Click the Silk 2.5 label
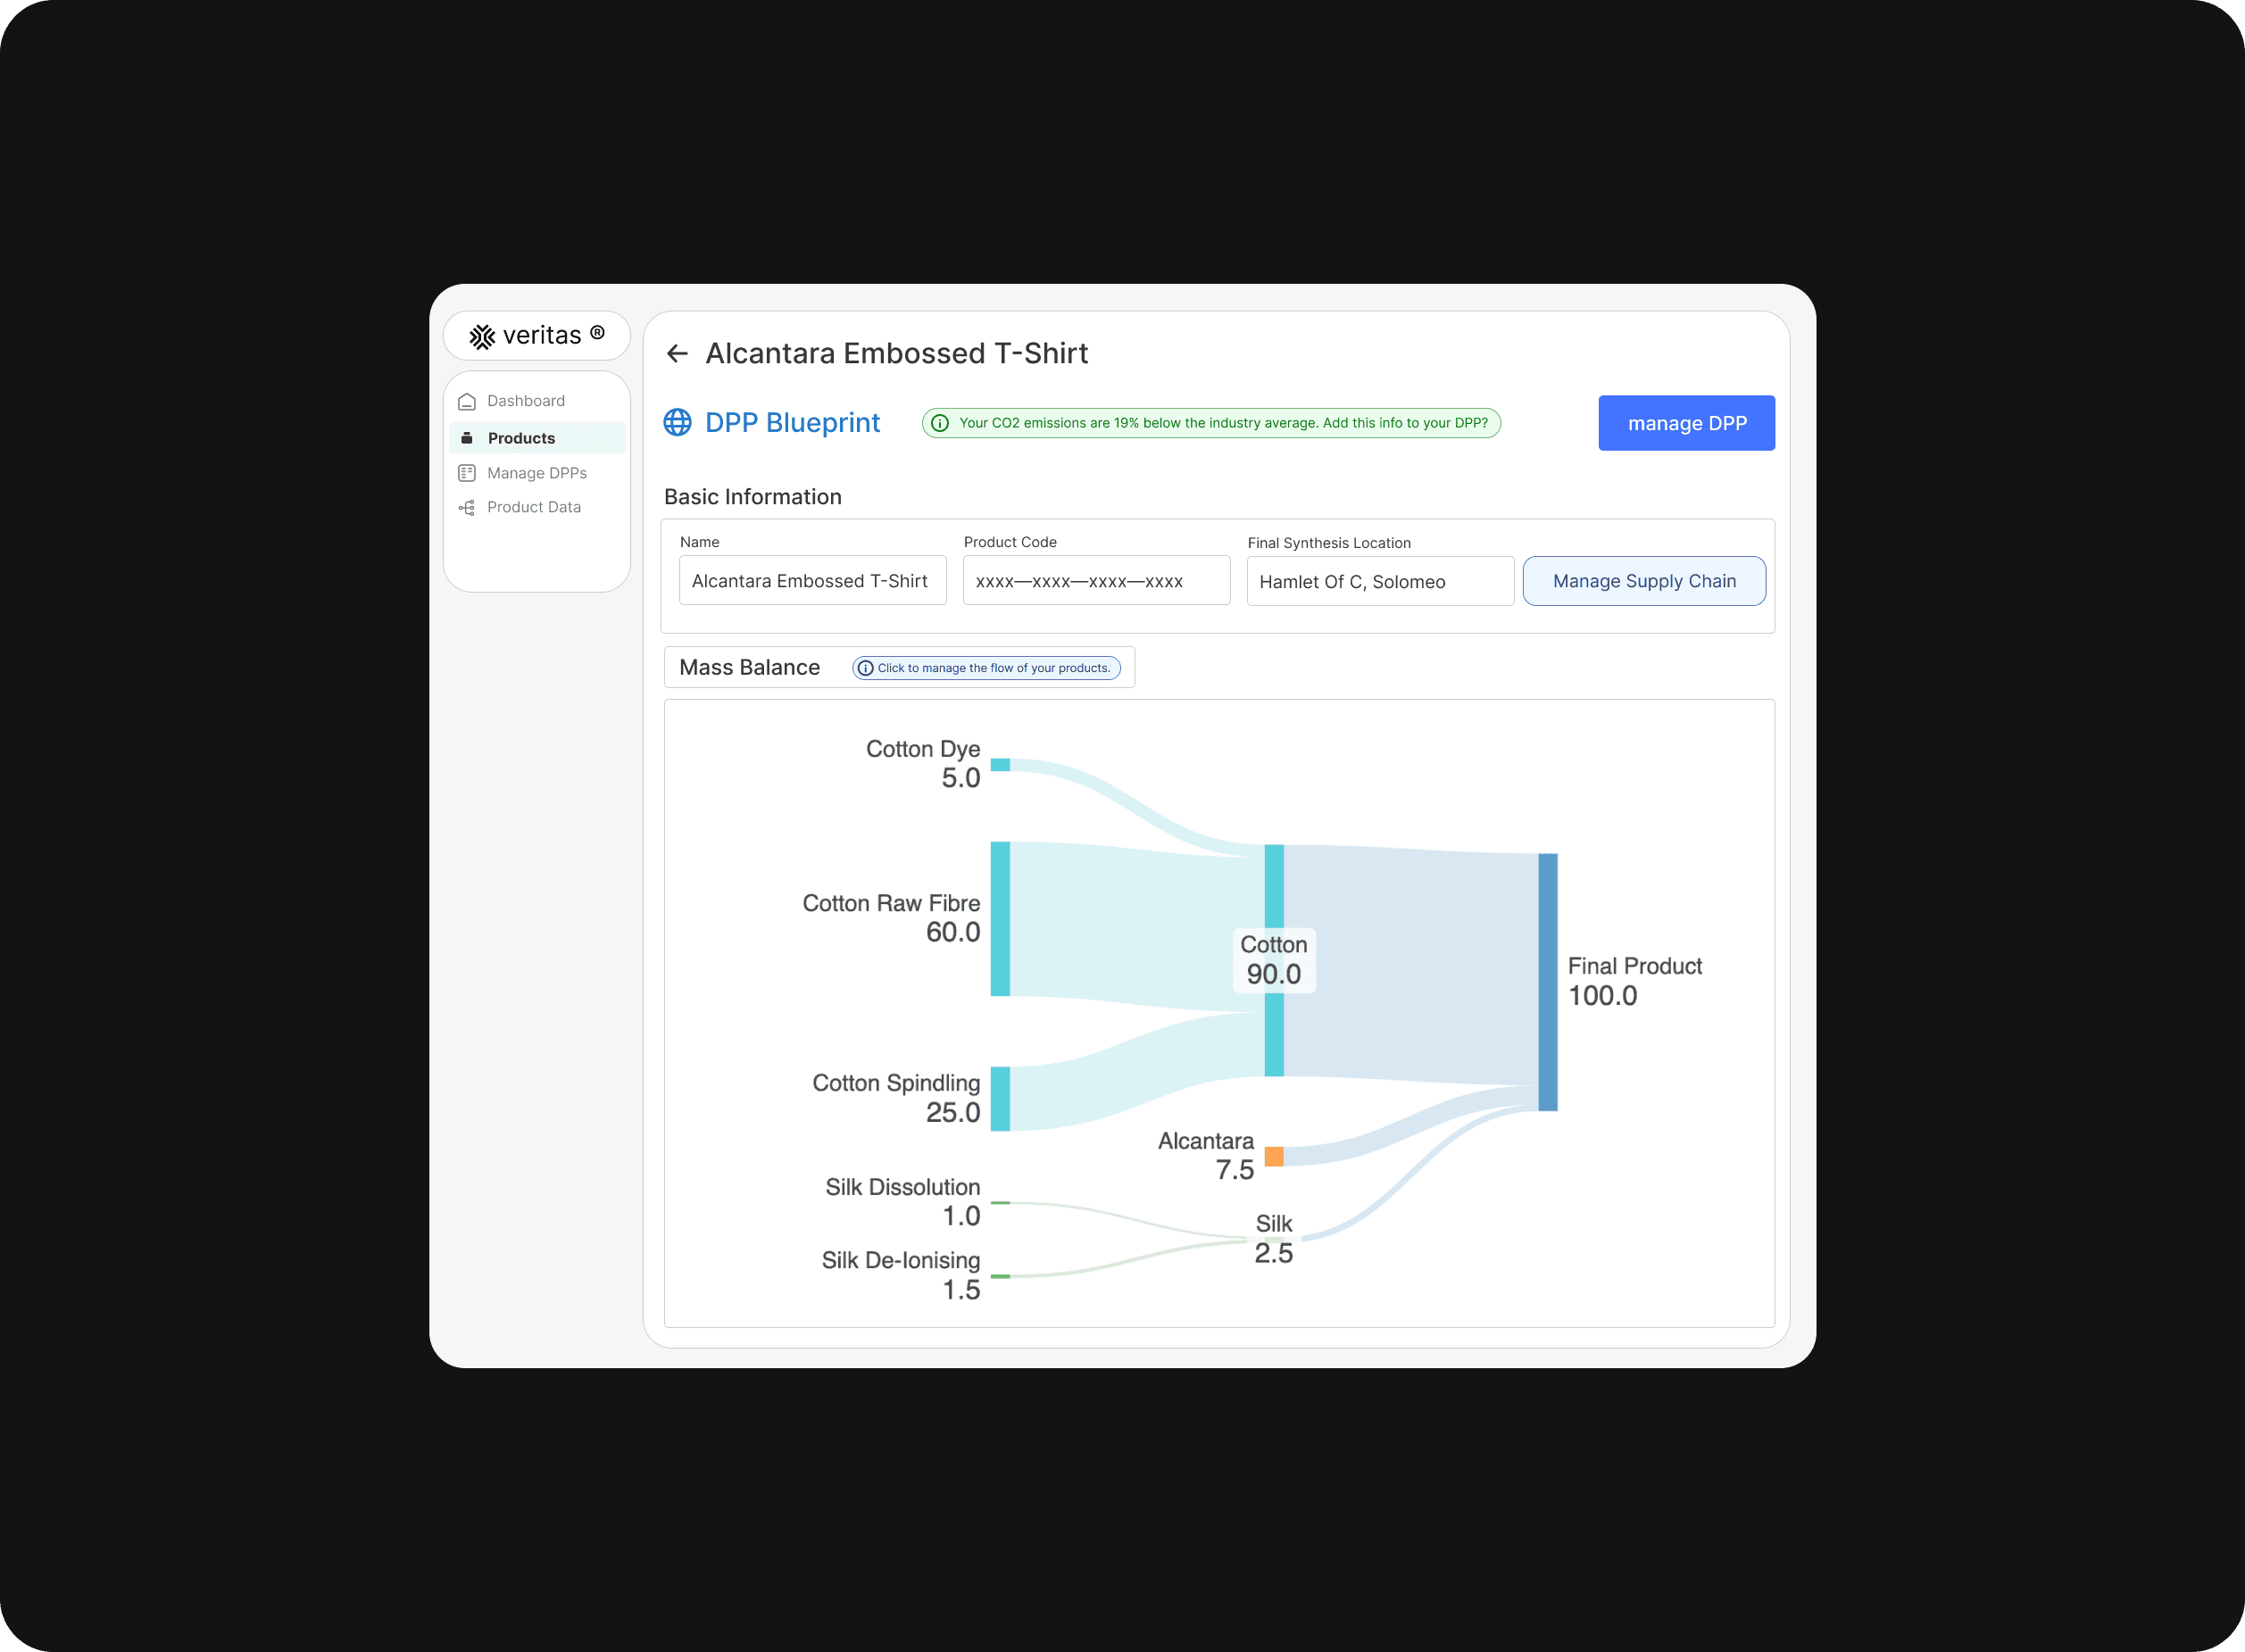This screenshot has height=1652, width=2245. coord(1274,1239)
